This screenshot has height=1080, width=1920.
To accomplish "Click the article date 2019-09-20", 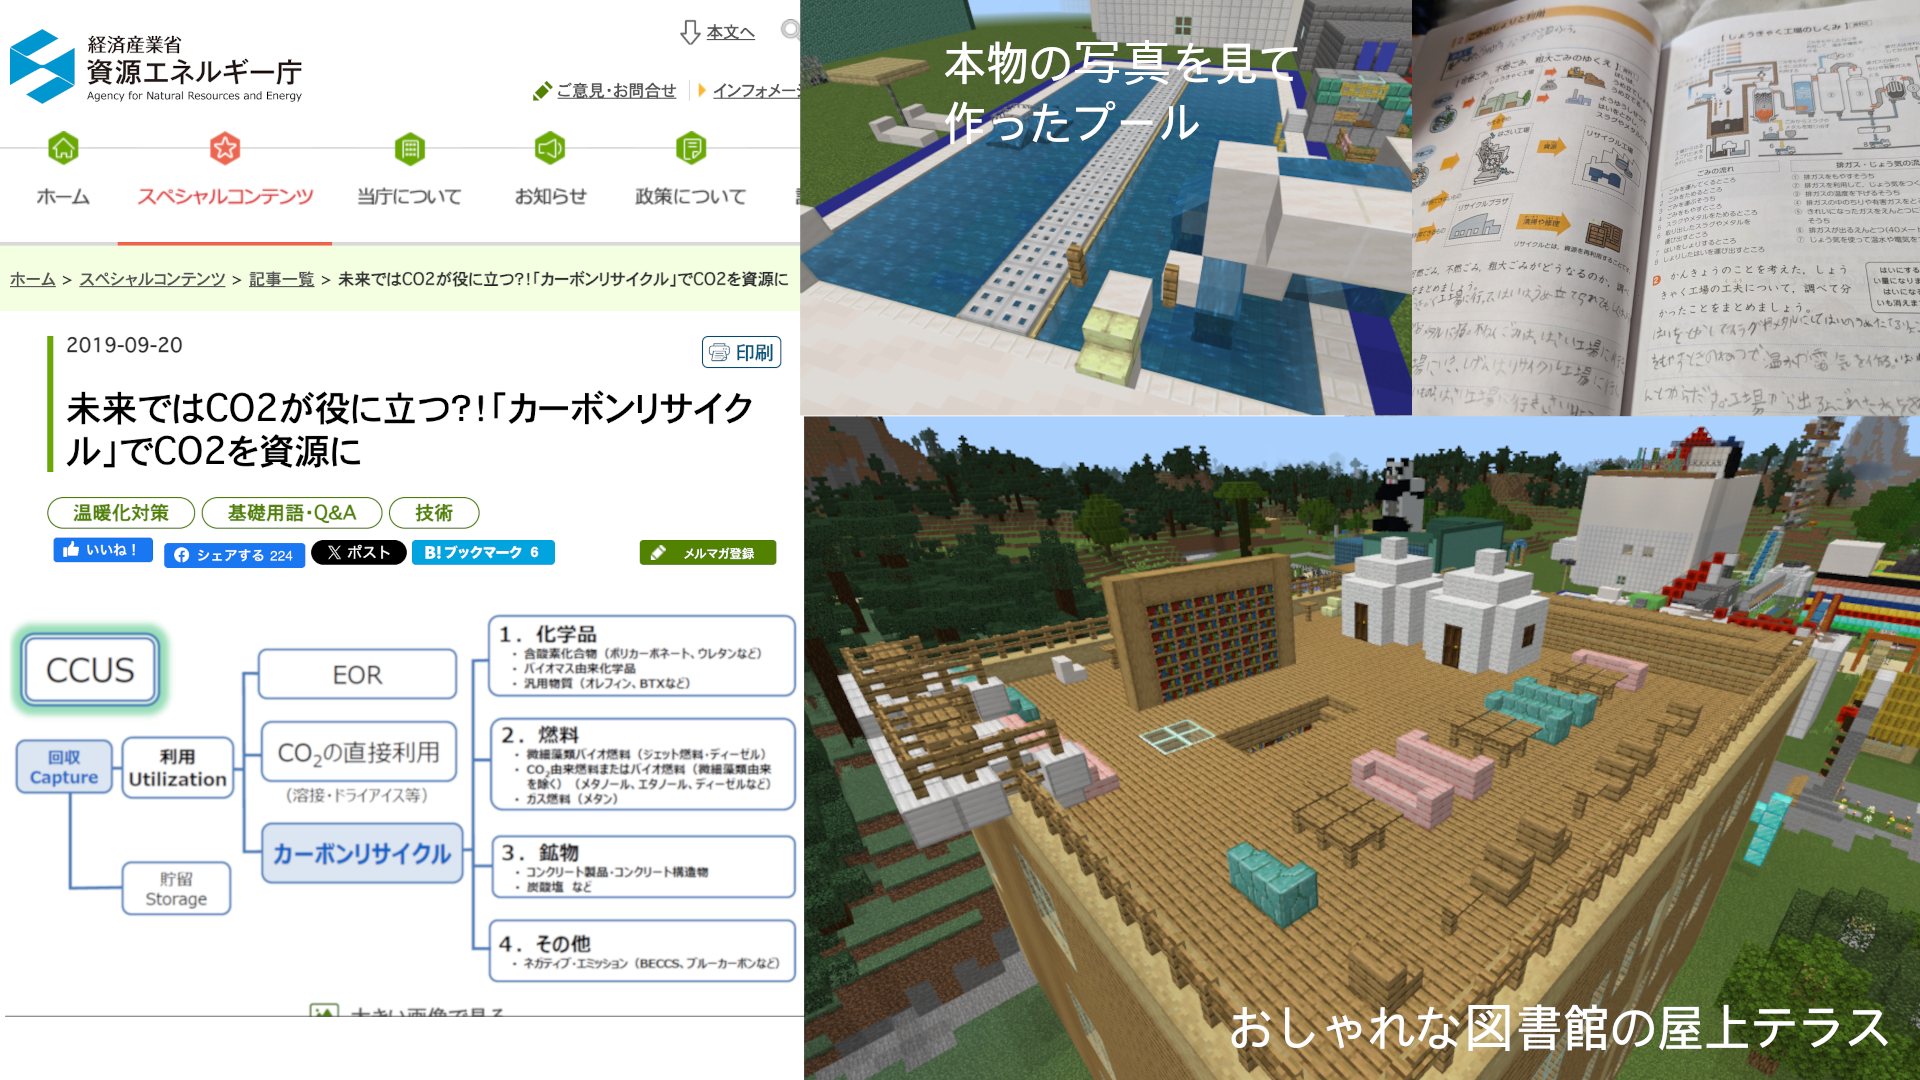I will click(x=124, y=345).
